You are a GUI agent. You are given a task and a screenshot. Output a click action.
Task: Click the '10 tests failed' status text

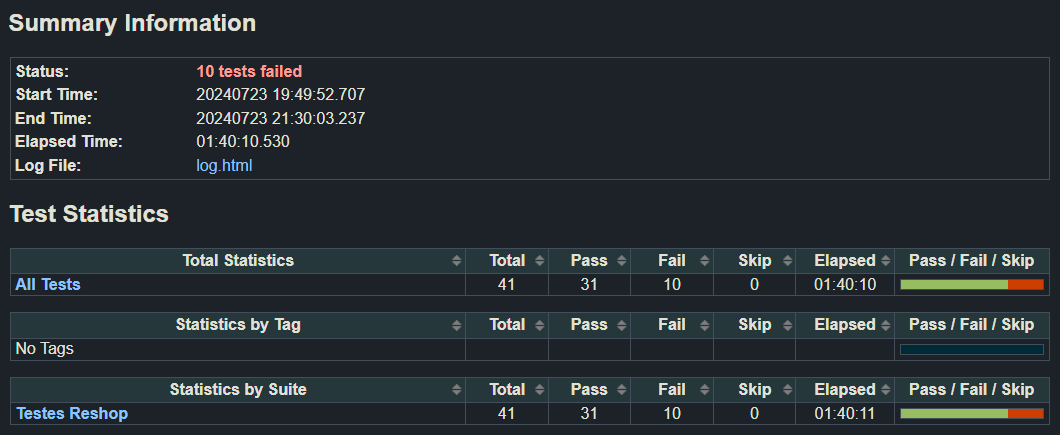pyautogui.click(x=249, y=72)
